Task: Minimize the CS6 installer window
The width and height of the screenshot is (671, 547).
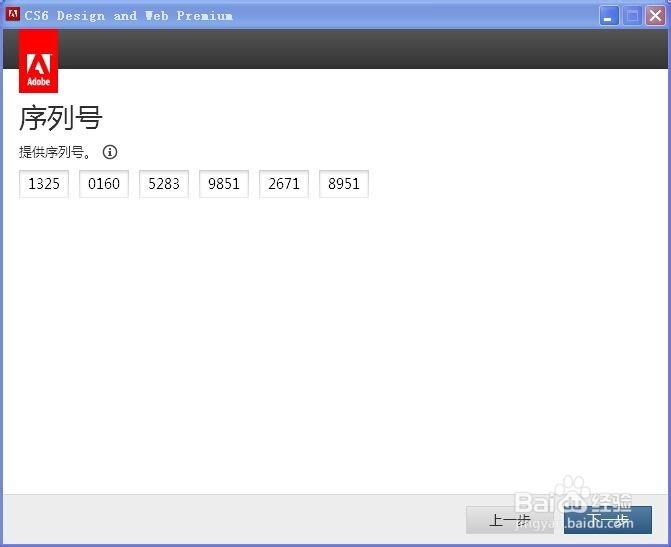Action: point(609,16)
